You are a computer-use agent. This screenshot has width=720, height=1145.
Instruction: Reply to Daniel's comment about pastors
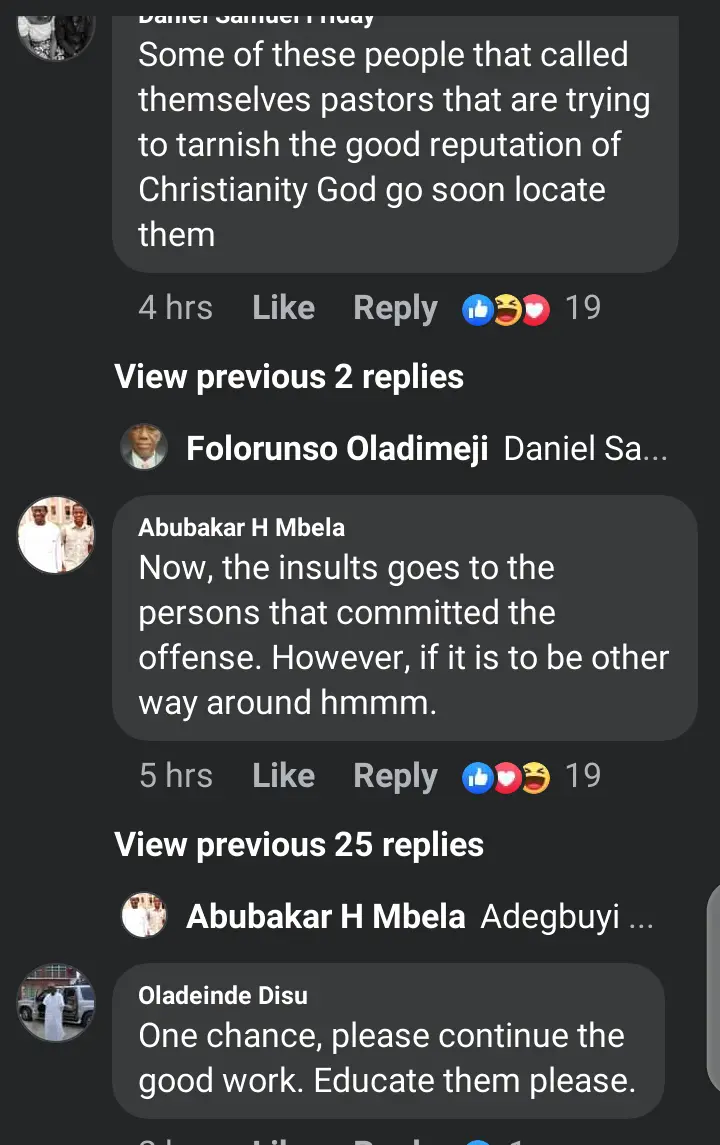395,308
